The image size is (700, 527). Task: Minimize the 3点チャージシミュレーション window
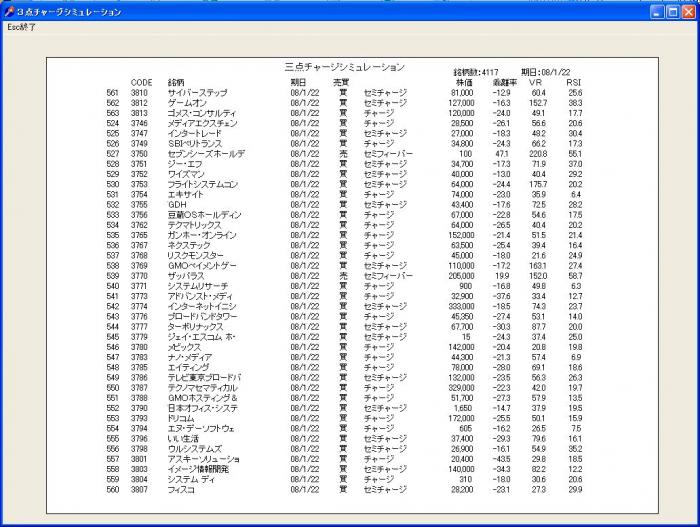pyautogui.click(x=657, y=11)
